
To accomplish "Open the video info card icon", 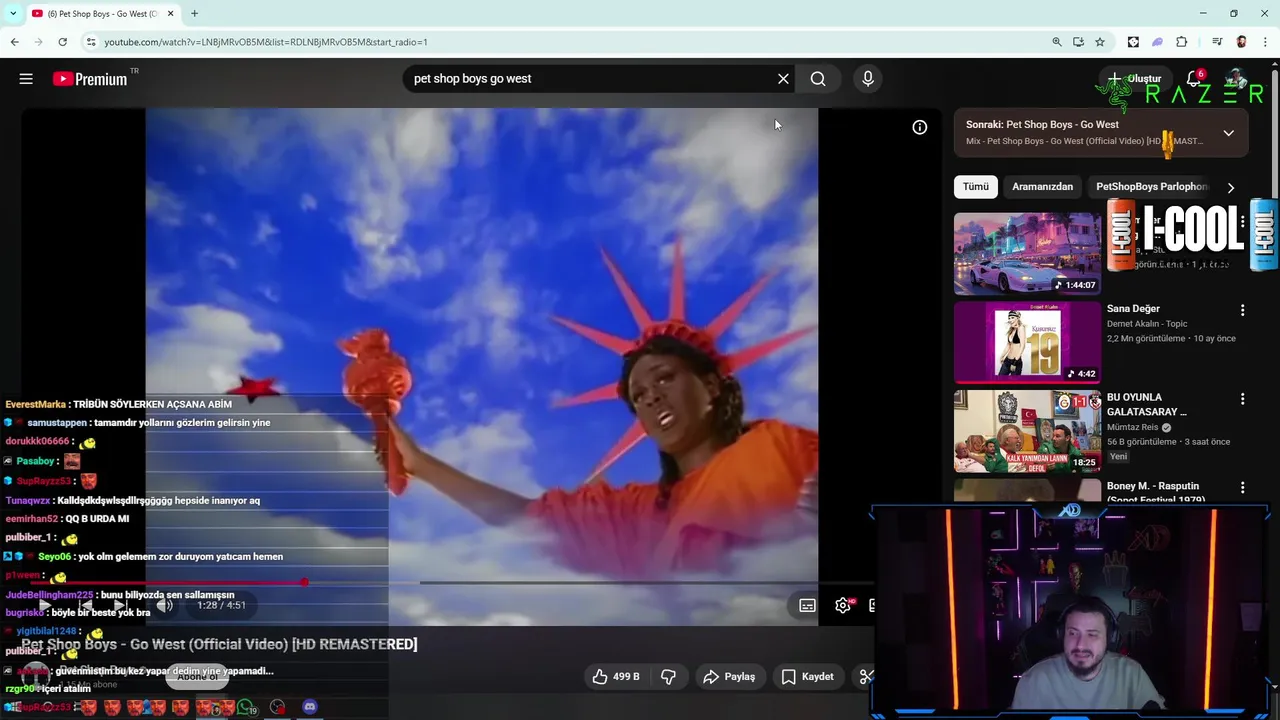I will pyautogui.click(x=919, y=127).
